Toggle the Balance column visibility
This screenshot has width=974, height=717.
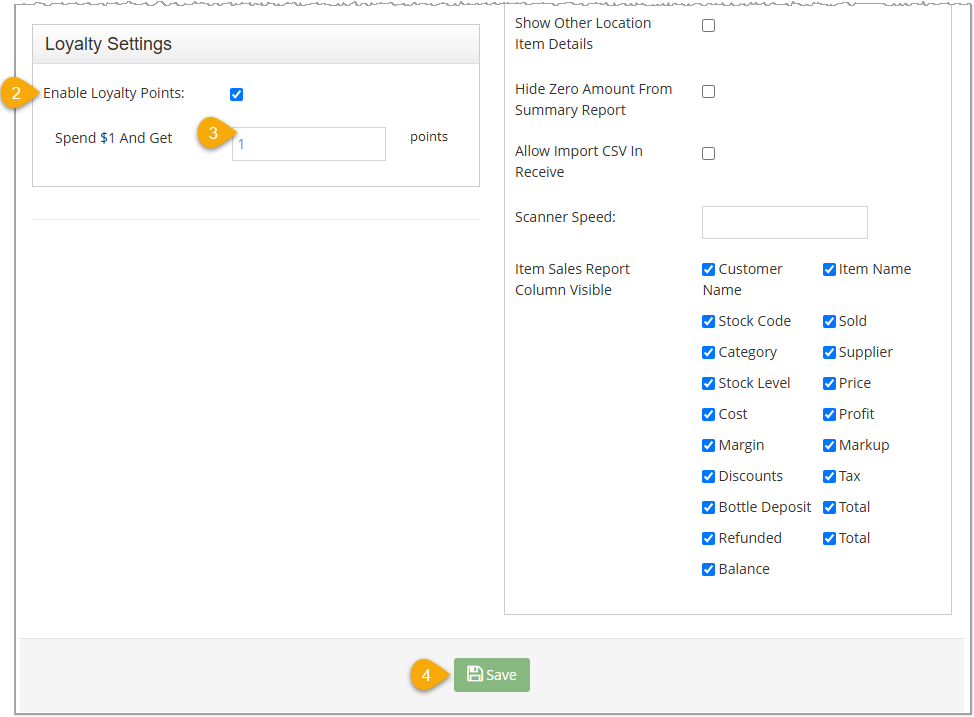pos(708,569)
